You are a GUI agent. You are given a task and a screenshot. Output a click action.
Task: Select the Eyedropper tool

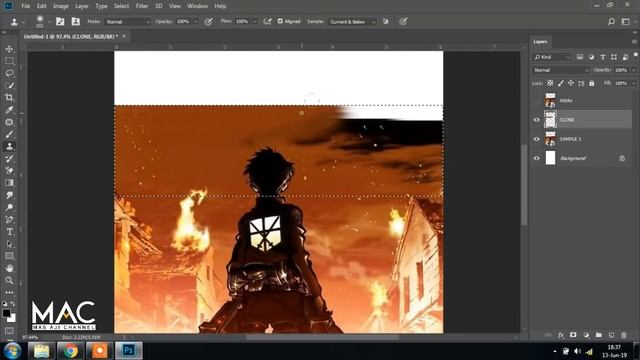click(9, 110)
